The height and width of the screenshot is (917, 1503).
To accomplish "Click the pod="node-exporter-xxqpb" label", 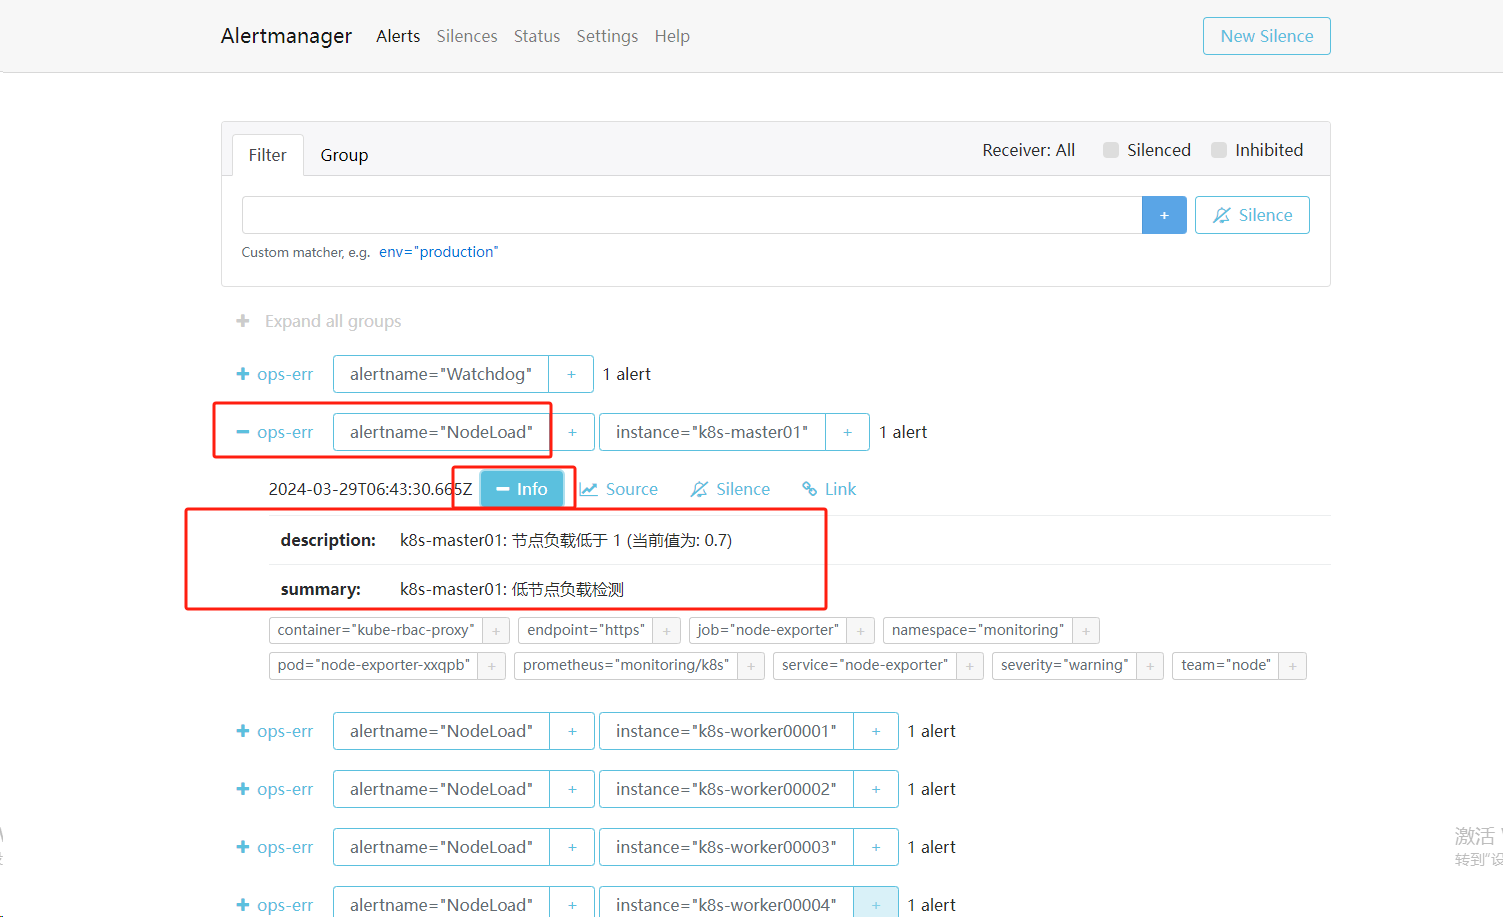I will click(374, 665).
